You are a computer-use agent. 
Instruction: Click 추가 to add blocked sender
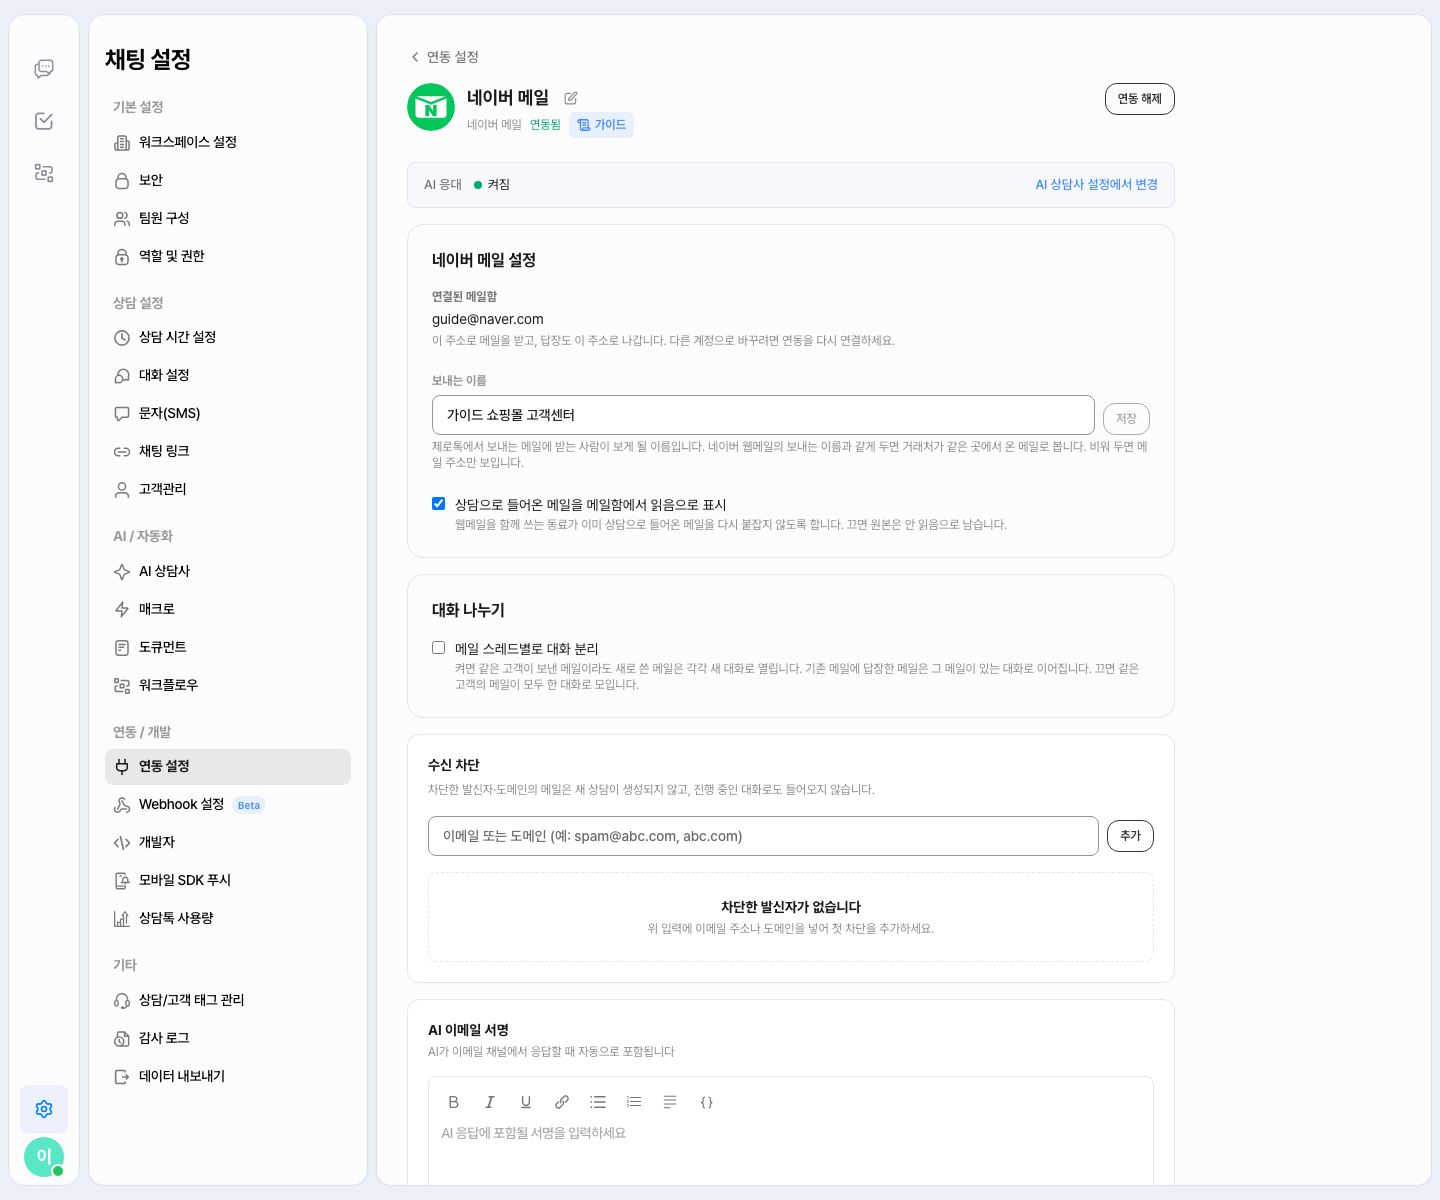click(1130, 836)
